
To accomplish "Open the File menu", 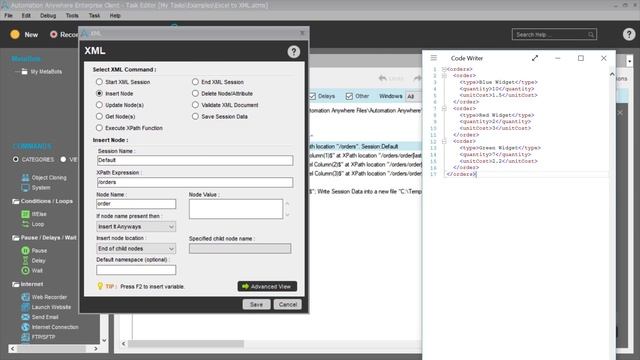I will tap(8, 16).
